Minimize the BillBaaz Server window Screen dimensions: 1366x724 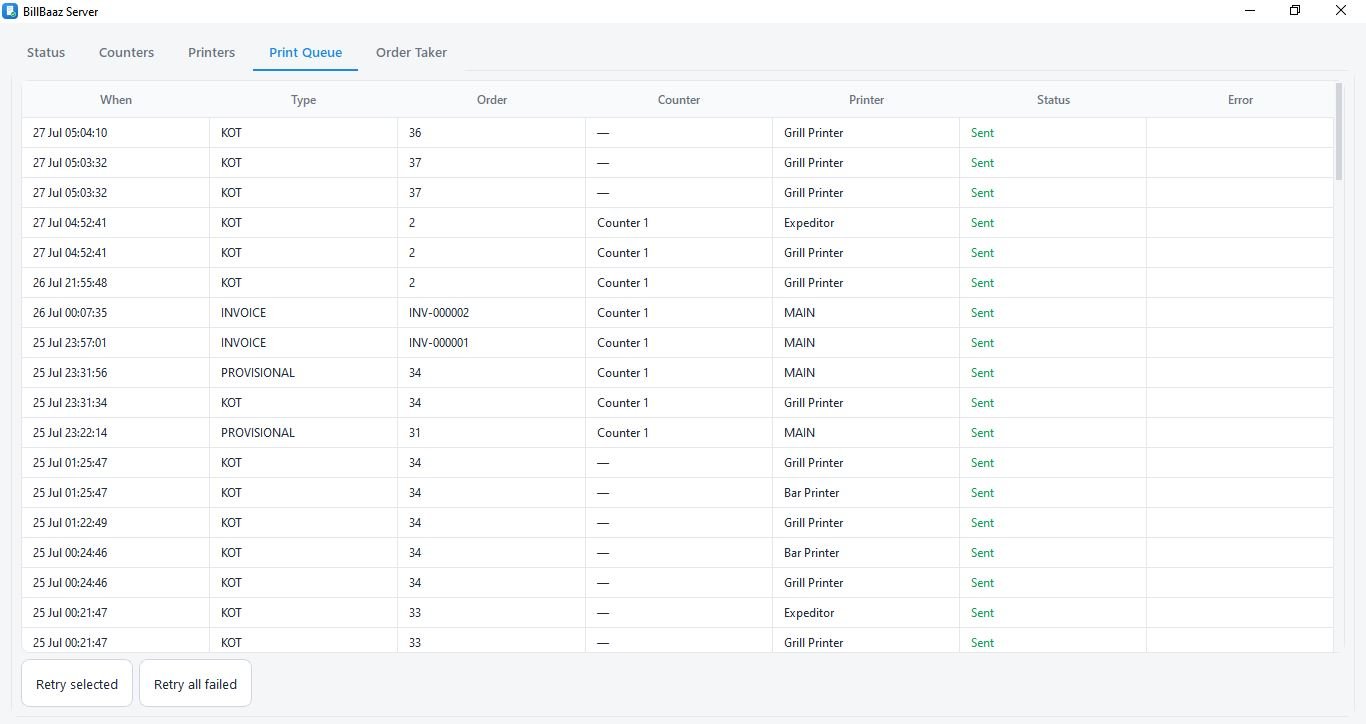pyautogui.click(x=1250, y=11)
